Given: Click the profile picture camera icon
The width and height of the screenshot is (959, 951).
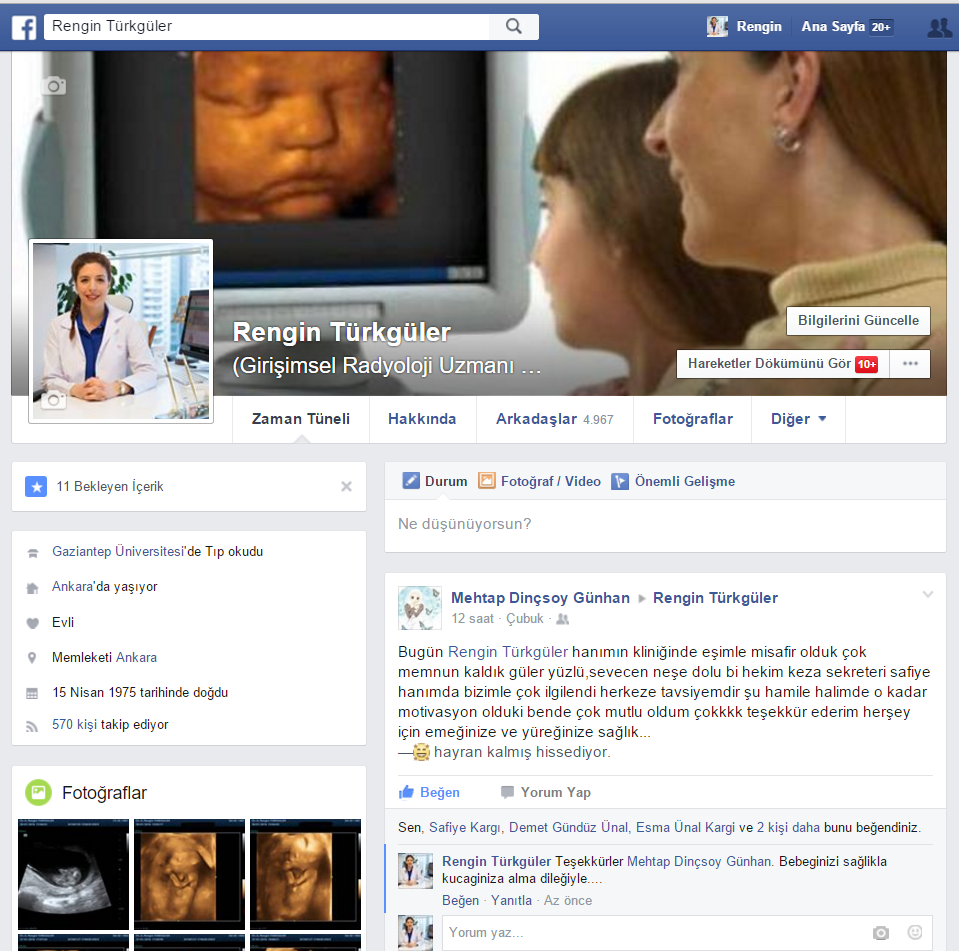Looking at the screenshot, I should click(x=52, y=400).
